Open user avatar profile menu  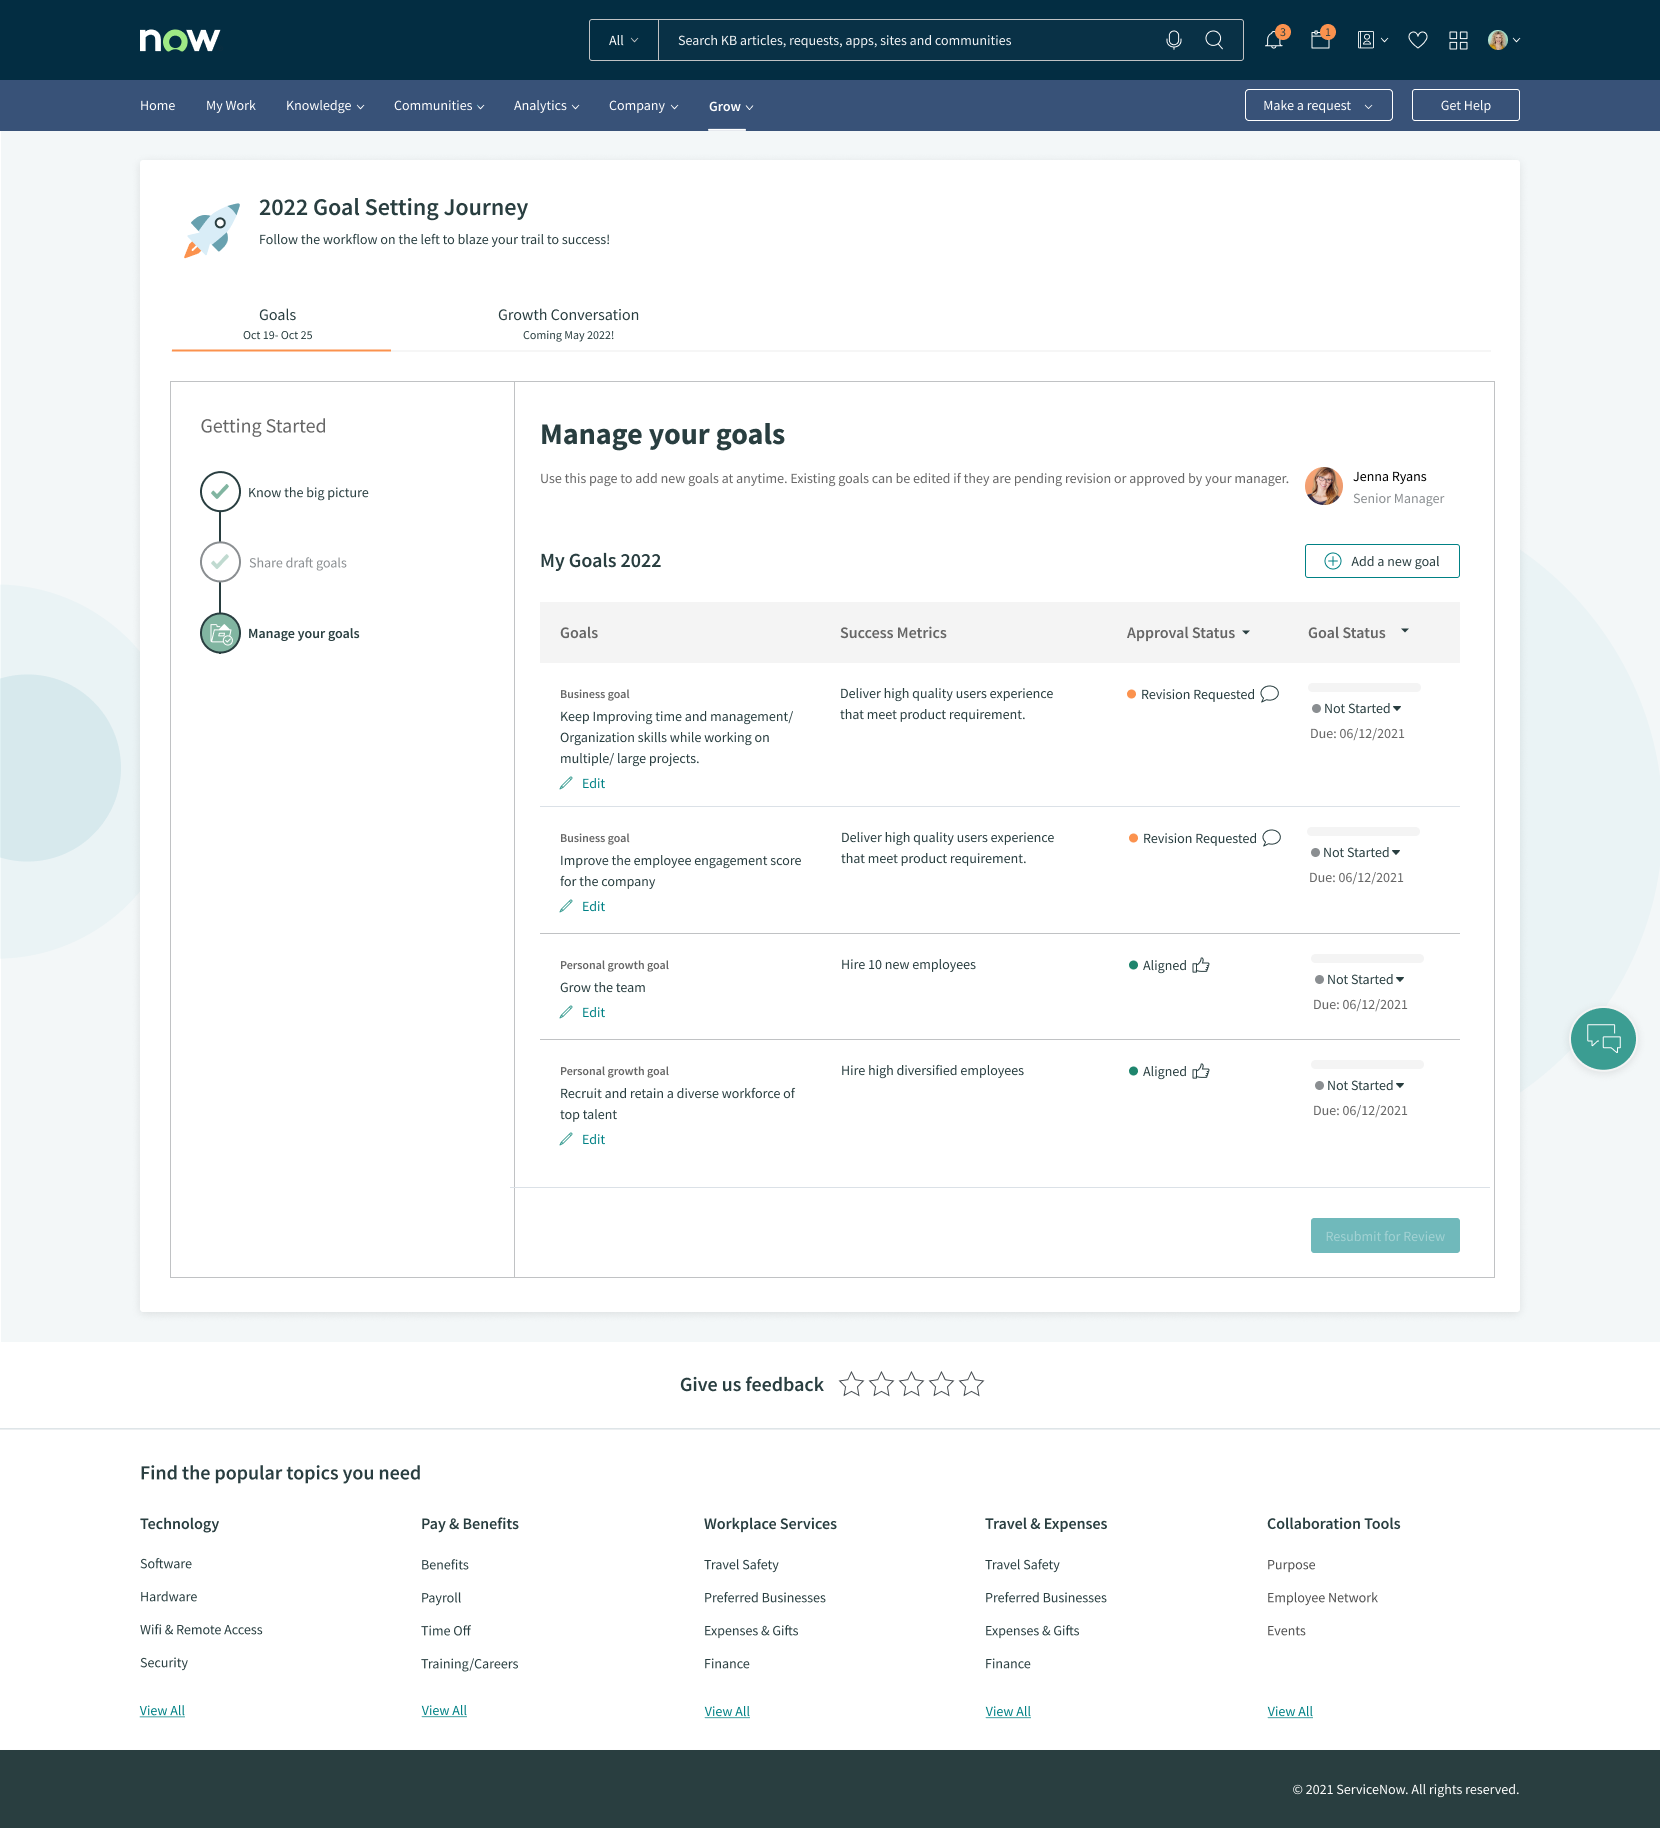coord(1504,40)
